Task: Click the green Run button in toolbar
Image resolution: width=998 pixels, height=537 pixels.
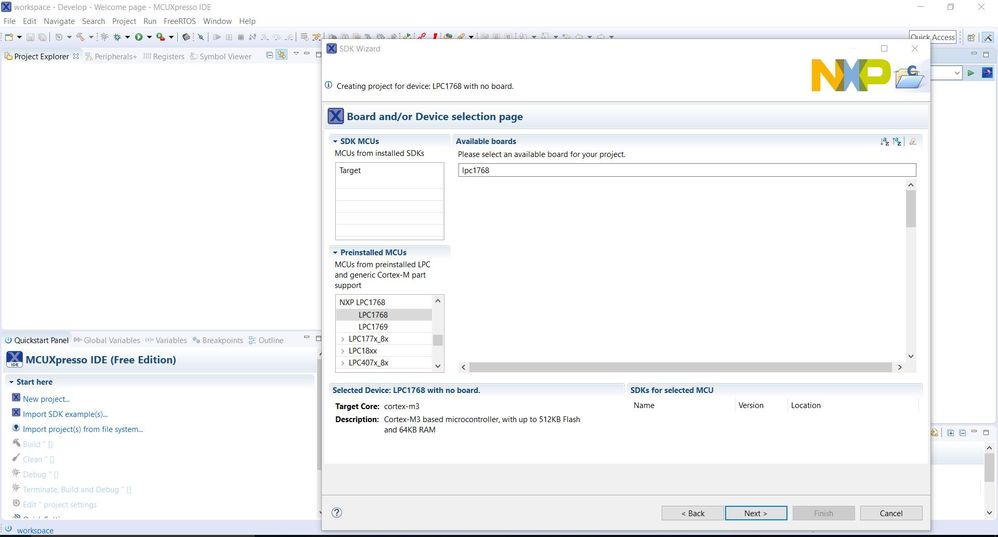Action: (138, 37)
